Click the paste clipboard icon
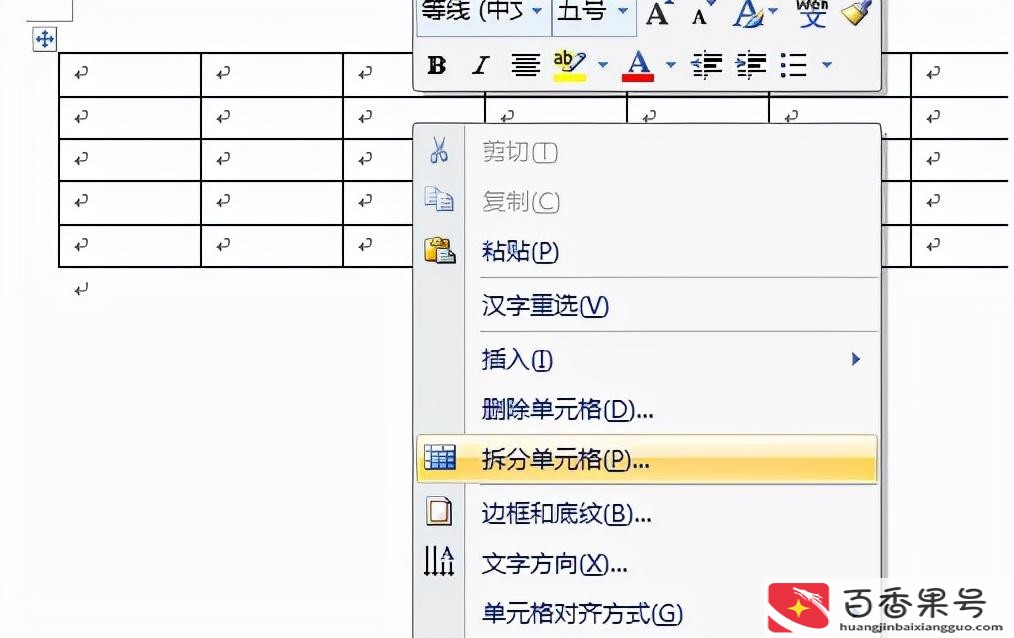 click(440, 250)
